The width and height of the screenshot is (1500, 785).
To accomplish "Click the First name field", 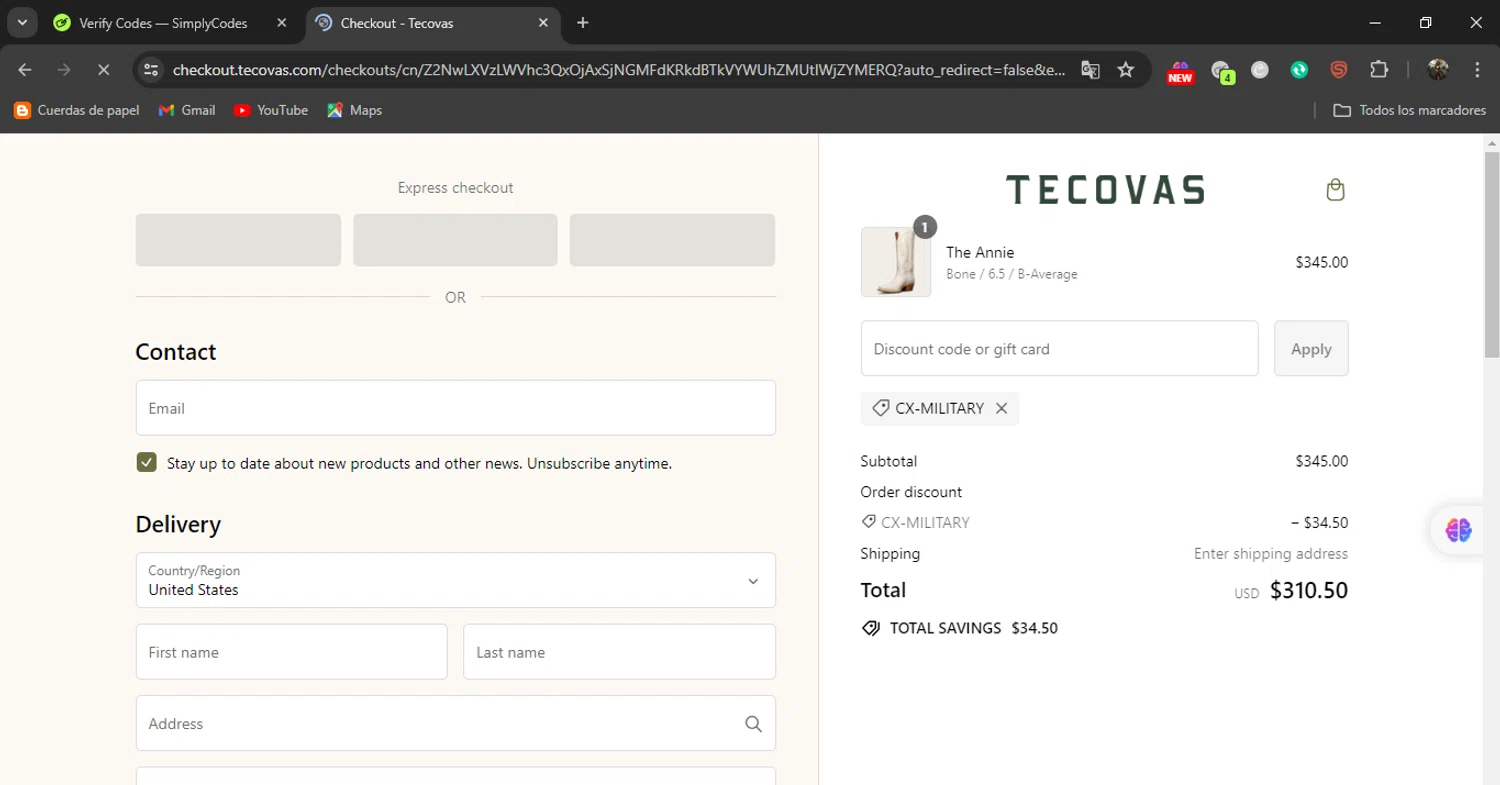I will click(291, 652).
